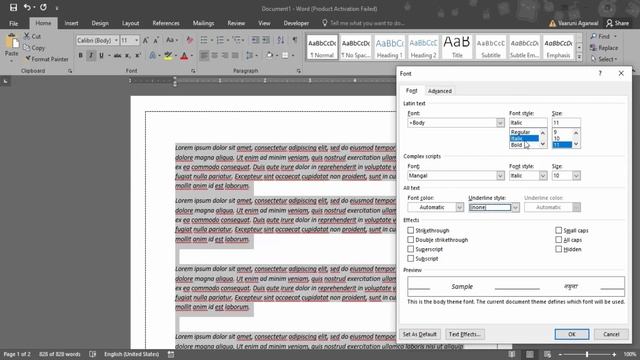The width and height of the screenshot is (640, 360).
Task: Toggle the Italic button in the ribbon
Action: pyautogui.click(x=91, y=56)
